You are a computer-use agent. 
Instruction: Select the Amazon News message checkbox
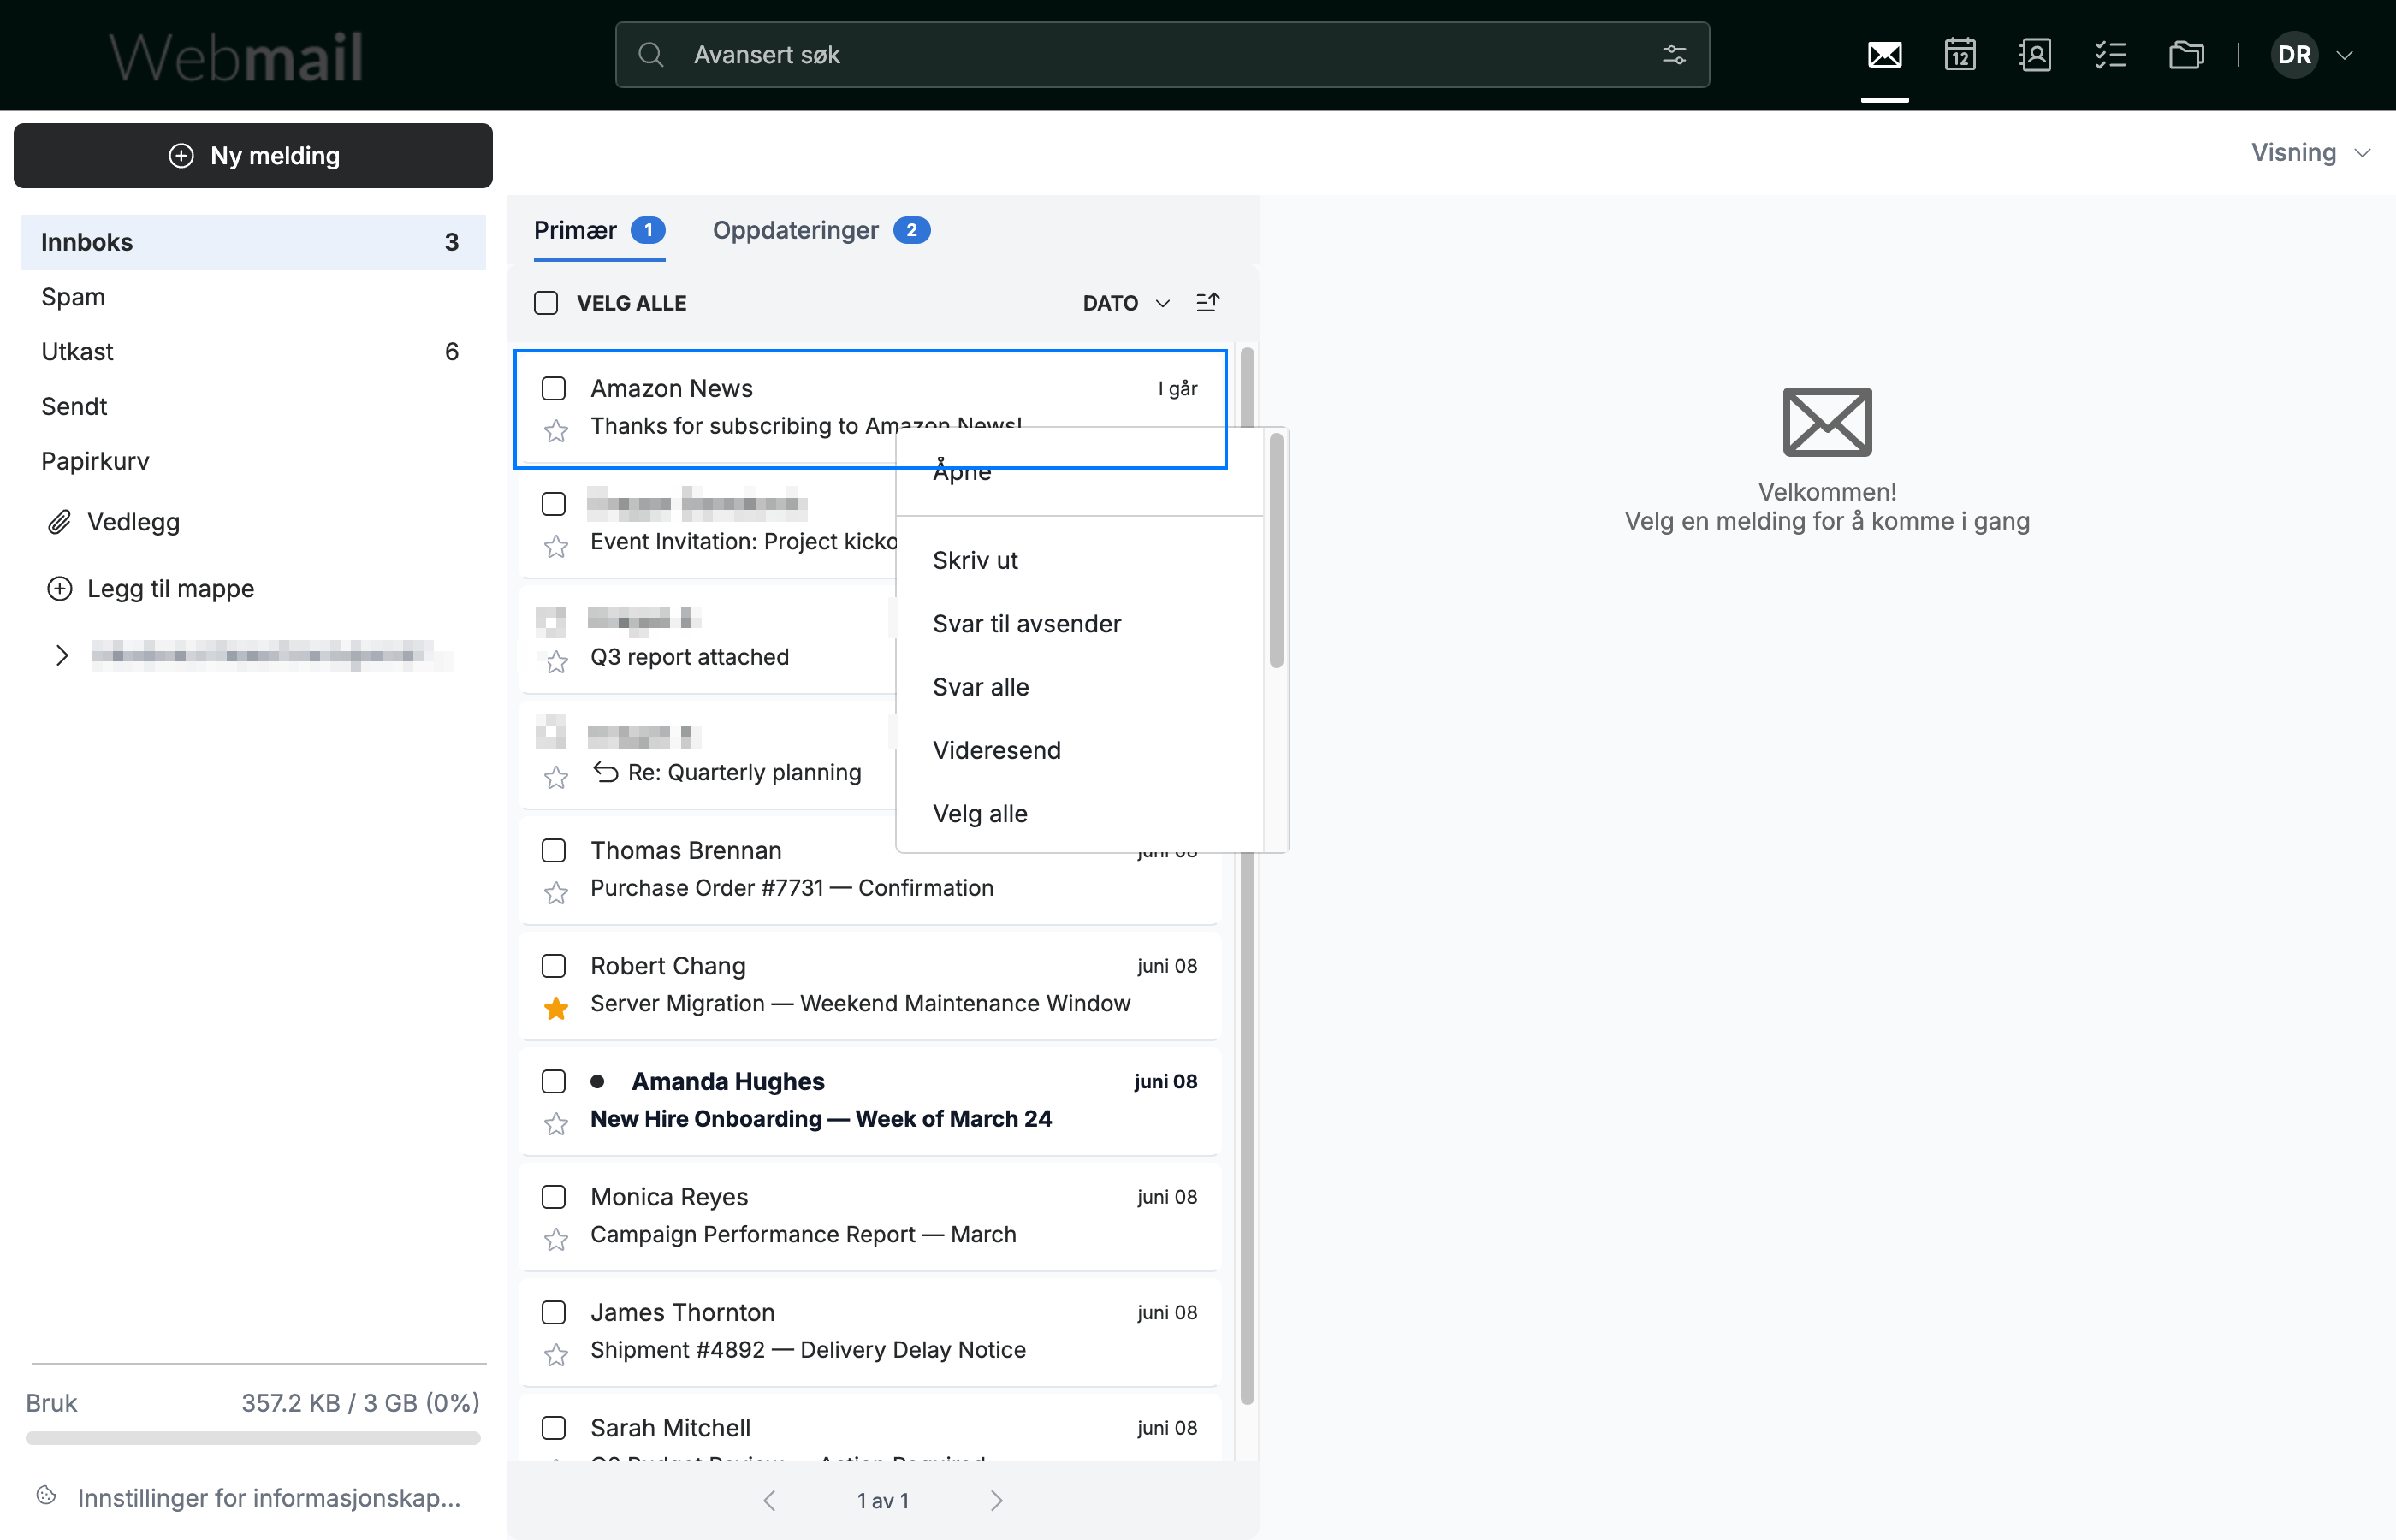[x=553, y=388]
